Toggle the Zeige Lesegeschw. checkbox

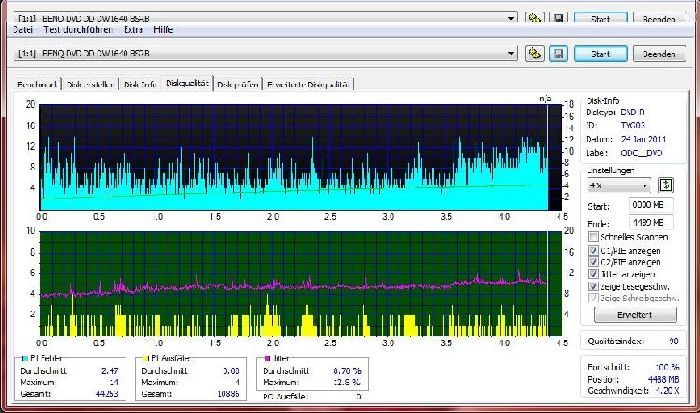pyautogui.click(x=593, y=287)
